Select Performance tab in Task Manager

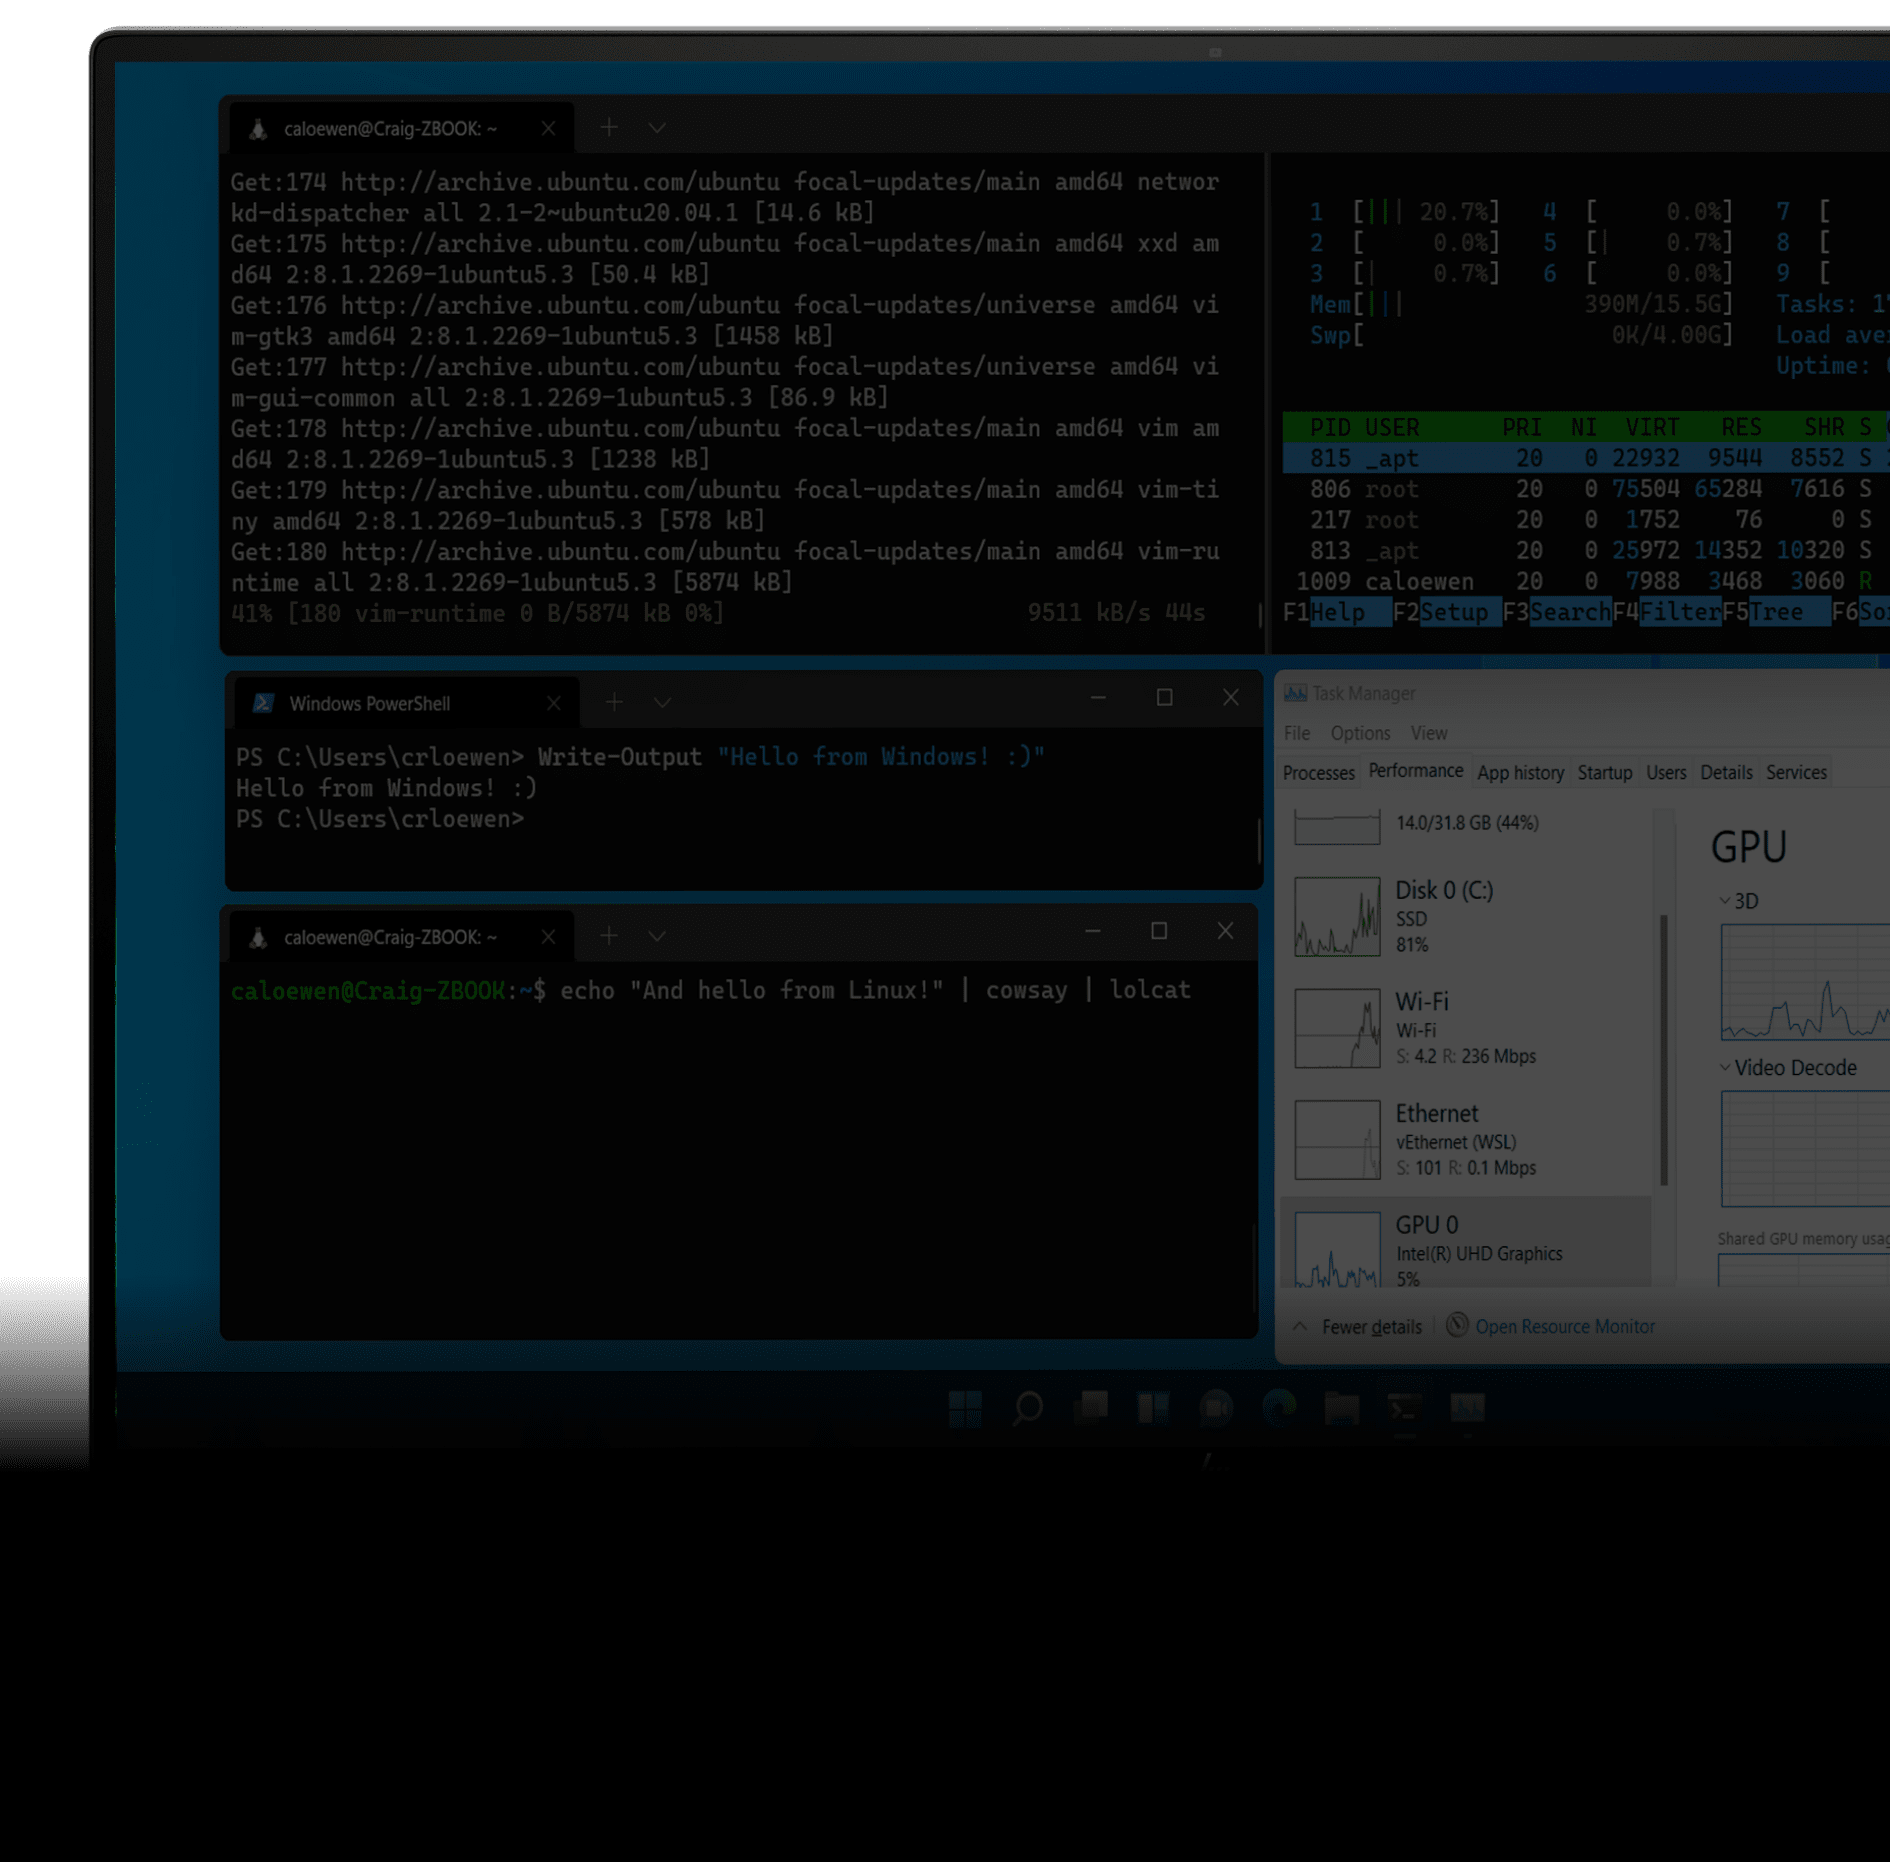click(x=1415, y=770)
